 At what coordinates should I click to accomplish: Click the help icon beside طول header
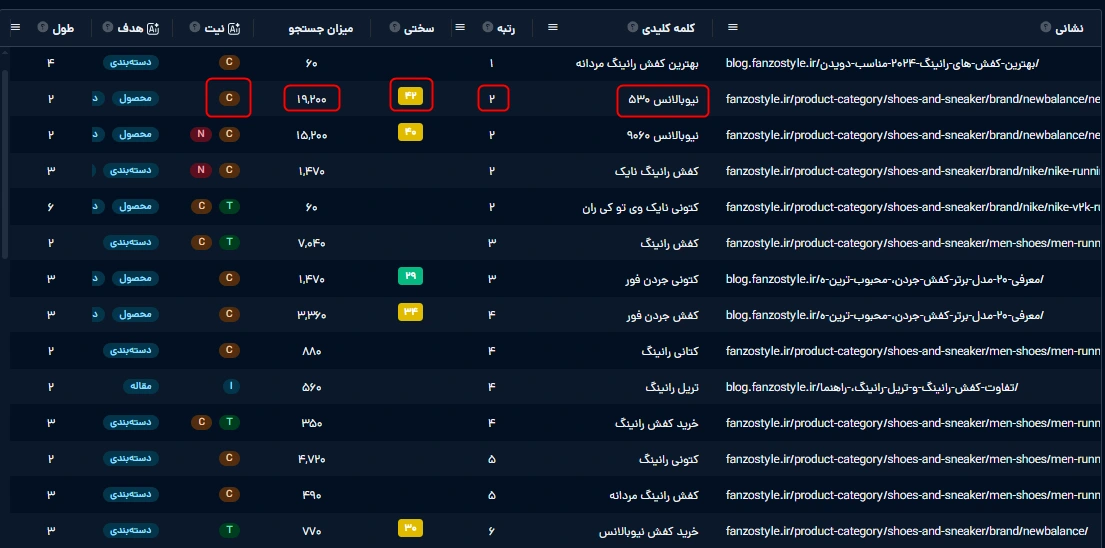point(41,27)
